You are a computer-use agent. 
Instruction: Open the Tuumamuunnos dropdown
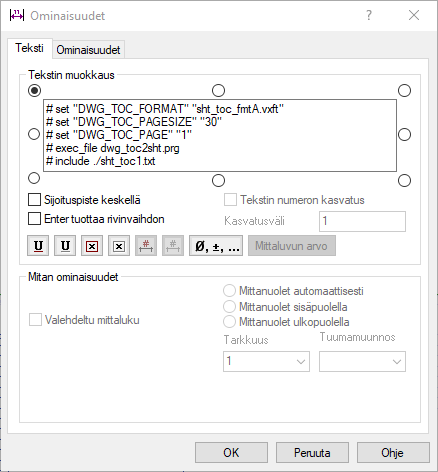(362, 361)
